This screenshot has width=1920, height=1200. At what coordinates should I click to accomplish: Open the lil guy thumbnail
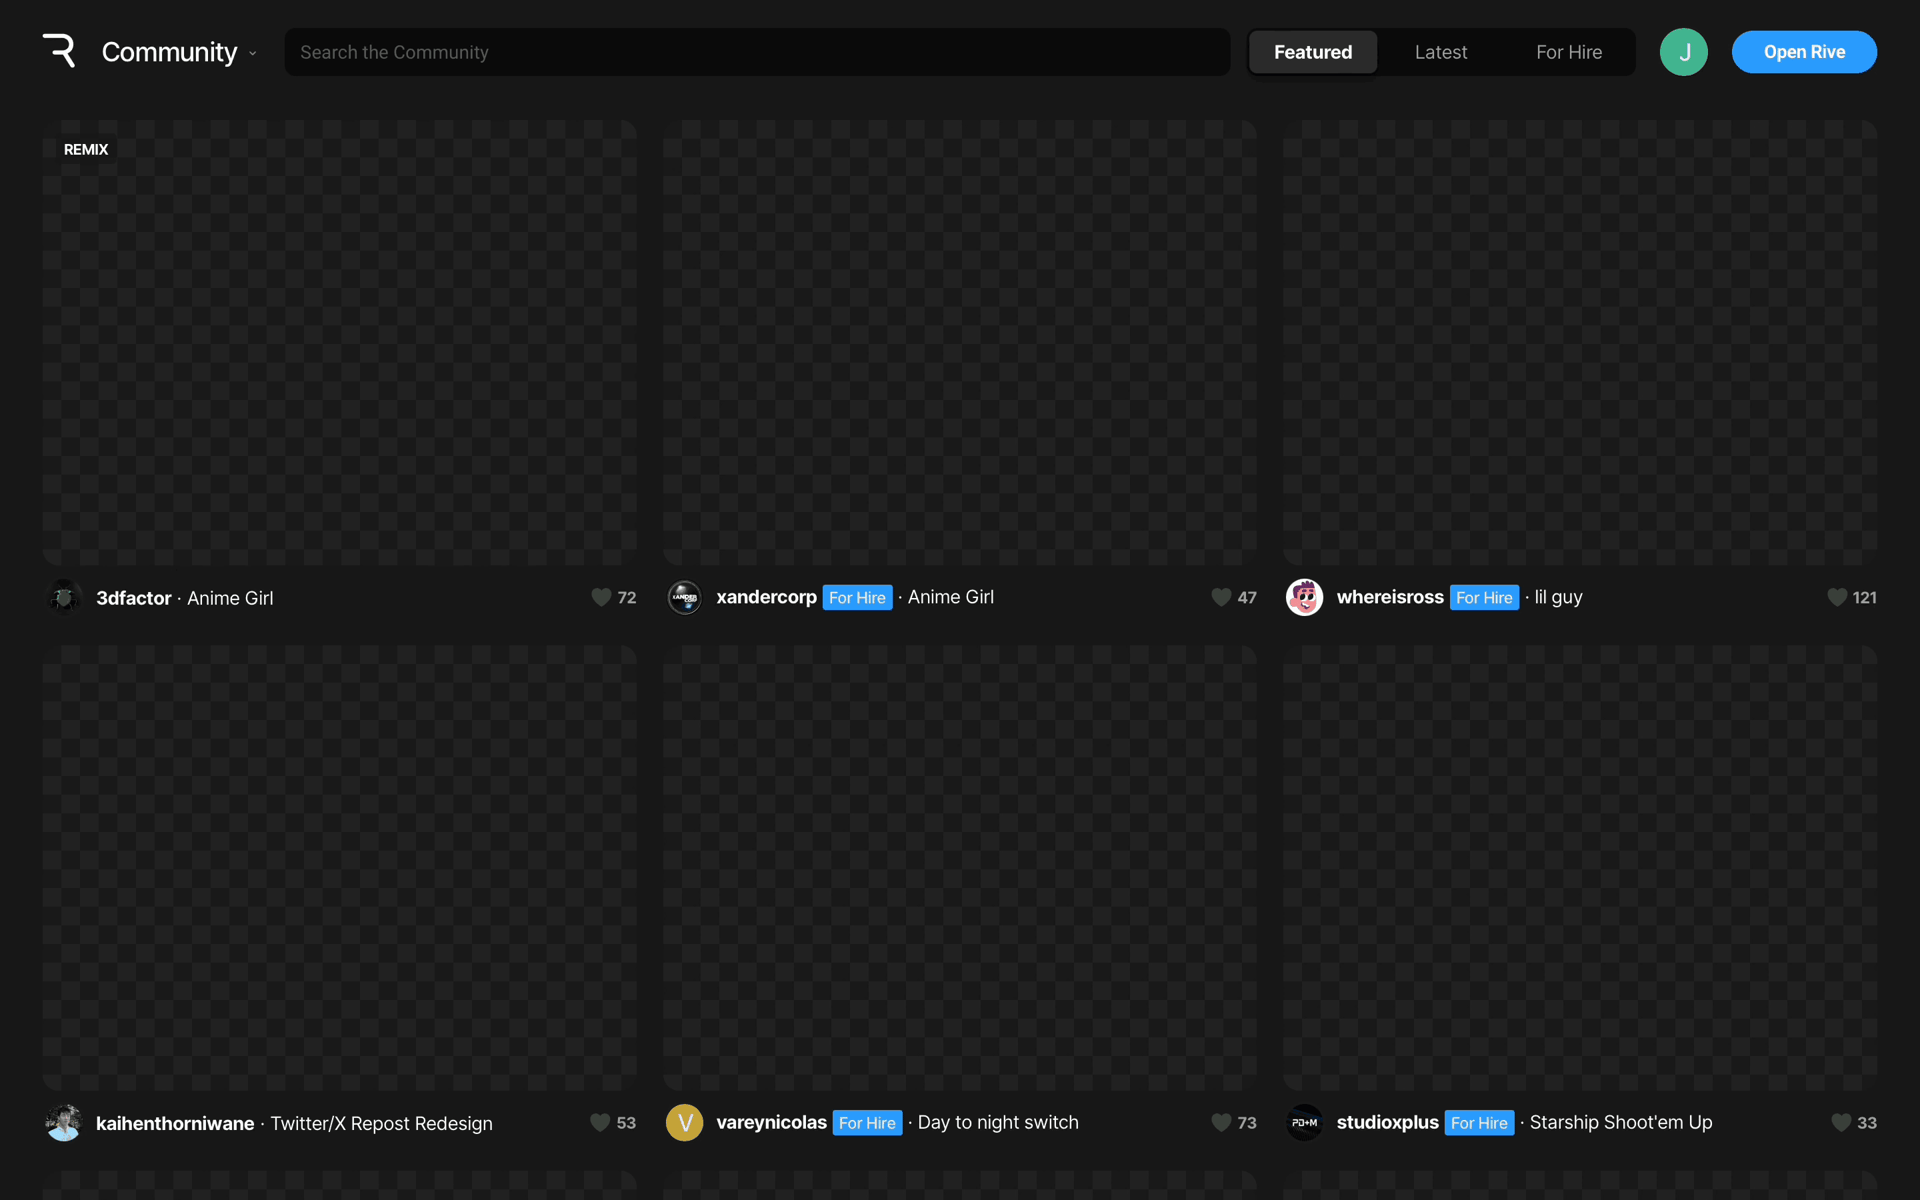click(x=1580, y=343)
